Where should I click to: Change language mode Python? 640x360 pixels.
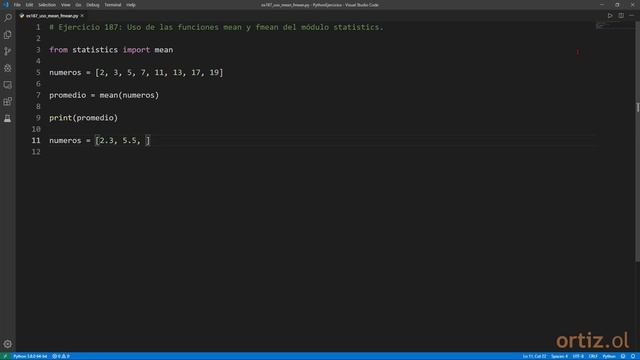[609, 356]
